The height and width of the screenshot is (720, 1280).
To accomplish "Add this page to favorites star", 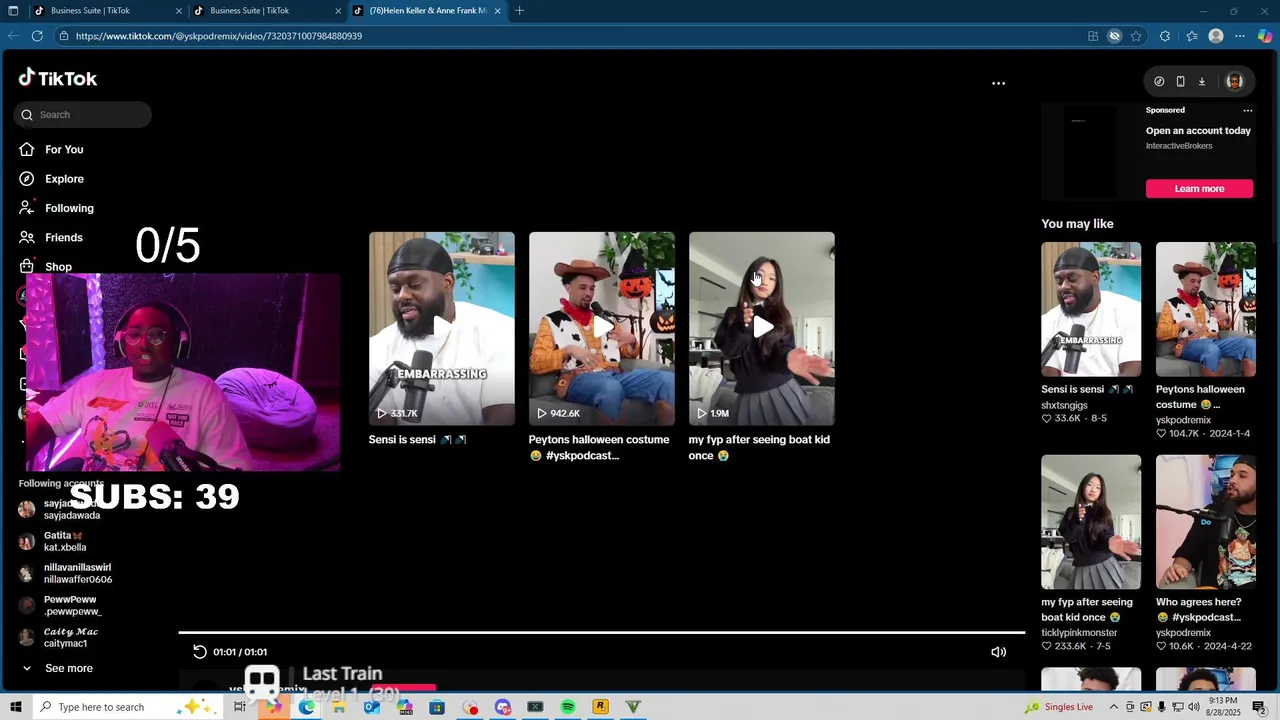I will [1136, 36].
